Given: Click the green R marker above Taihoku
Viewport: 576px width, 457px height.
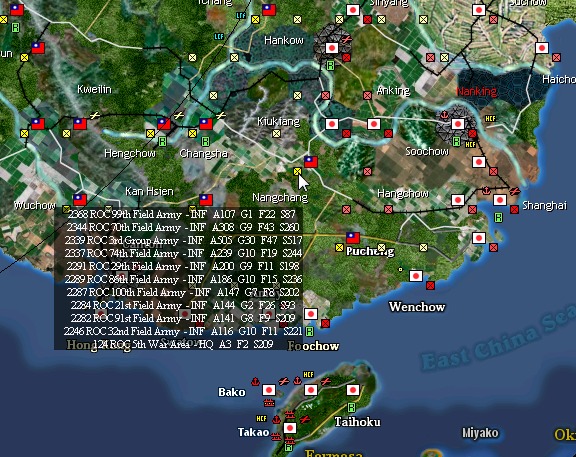Looking at the screenshot, I should pyautogui.click(x=352, y=407).
